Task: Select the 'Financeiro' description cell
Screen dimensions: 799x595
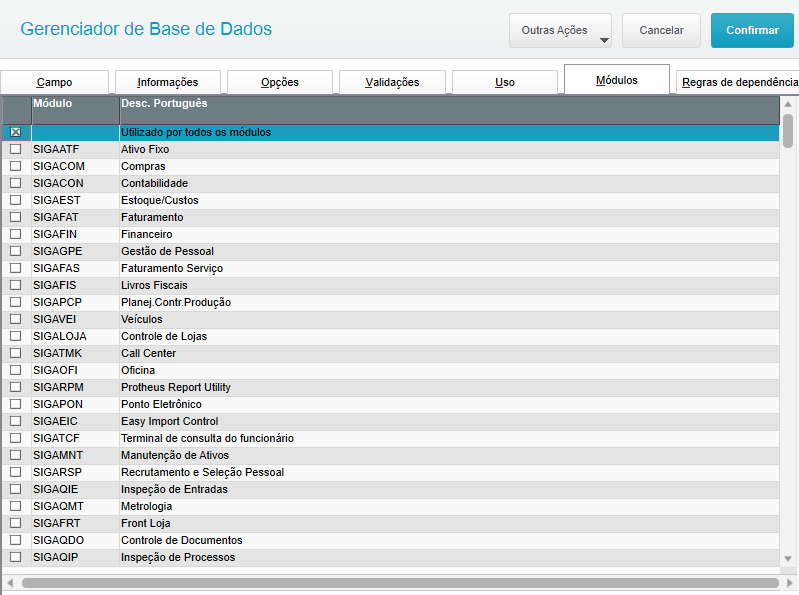Action: (x=449, y=234)
